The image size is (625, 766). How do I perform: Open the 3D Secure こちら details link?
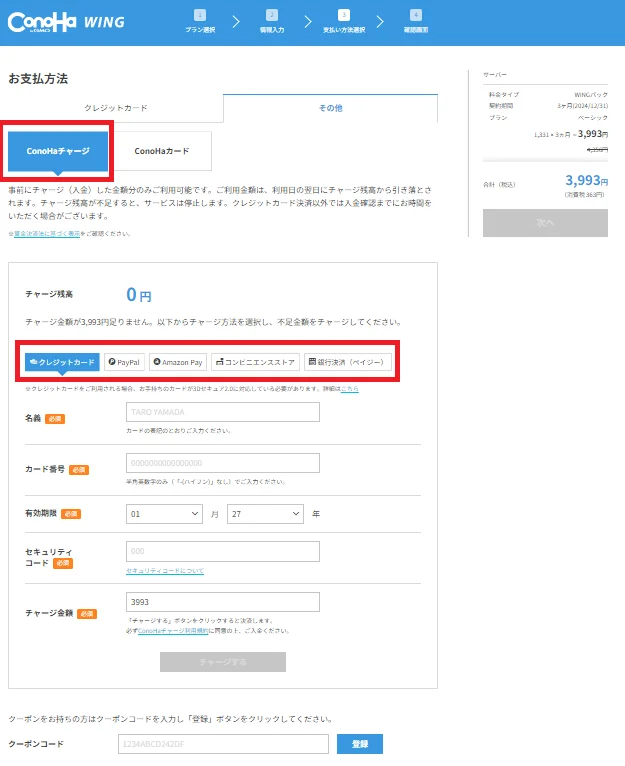349,389
